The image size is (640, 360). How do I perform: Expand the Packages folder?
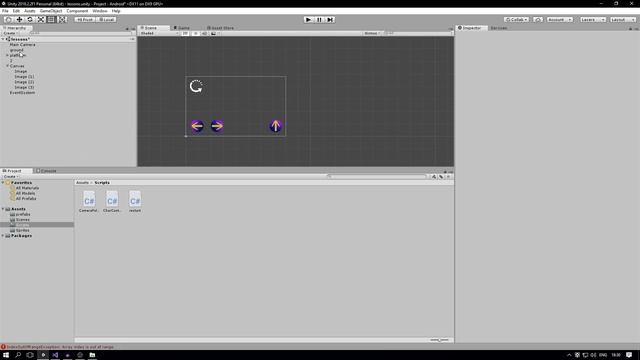point(3,236)
